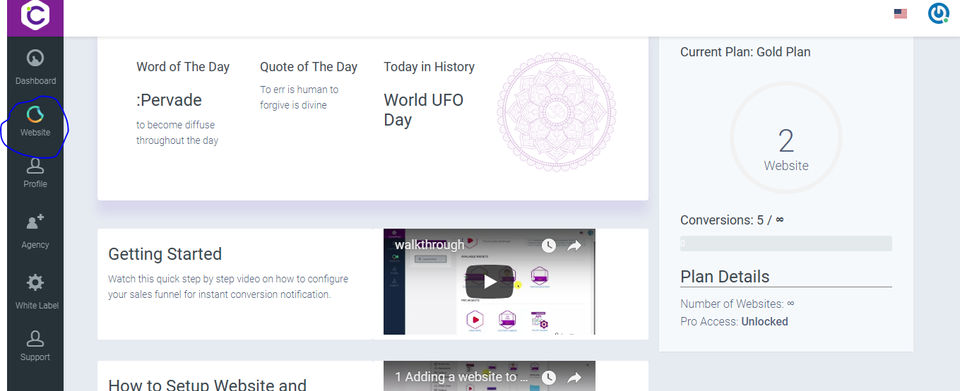Viewport: 960px width, 391px height.
Task: Go to Profile in the sidebar
Action: pyautogui.click(x=36, y=173)
